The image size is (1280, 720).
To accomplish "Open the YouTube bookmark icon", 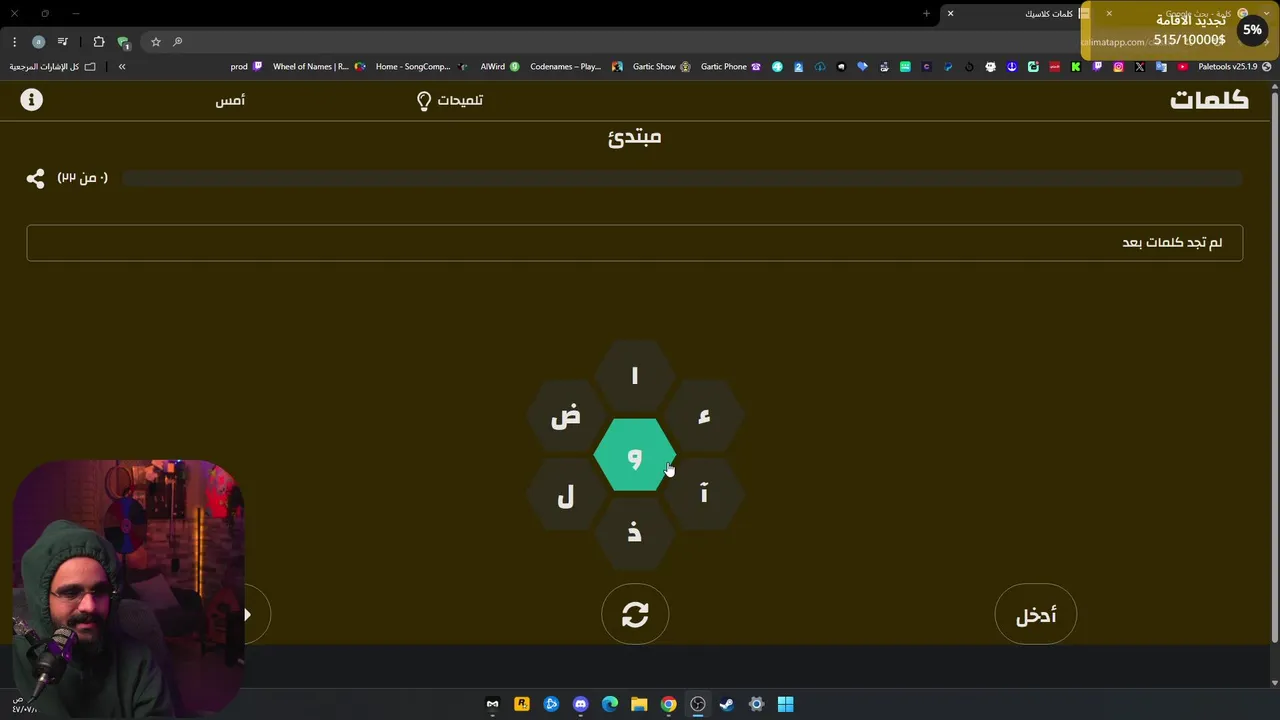I will pos(1182,67).
